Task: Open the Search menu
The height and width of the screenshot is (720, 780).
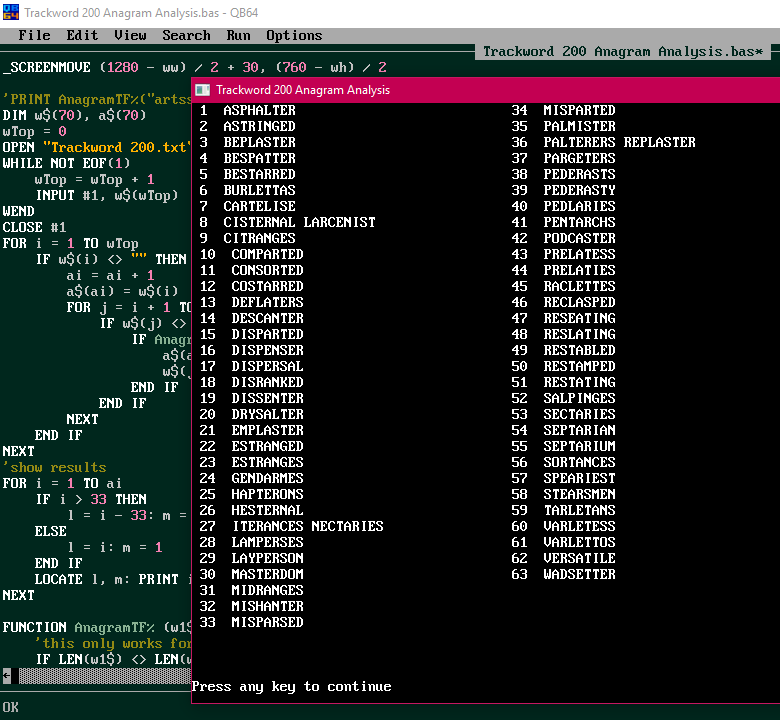Action: pyautogui.click(x=186, y=35)
